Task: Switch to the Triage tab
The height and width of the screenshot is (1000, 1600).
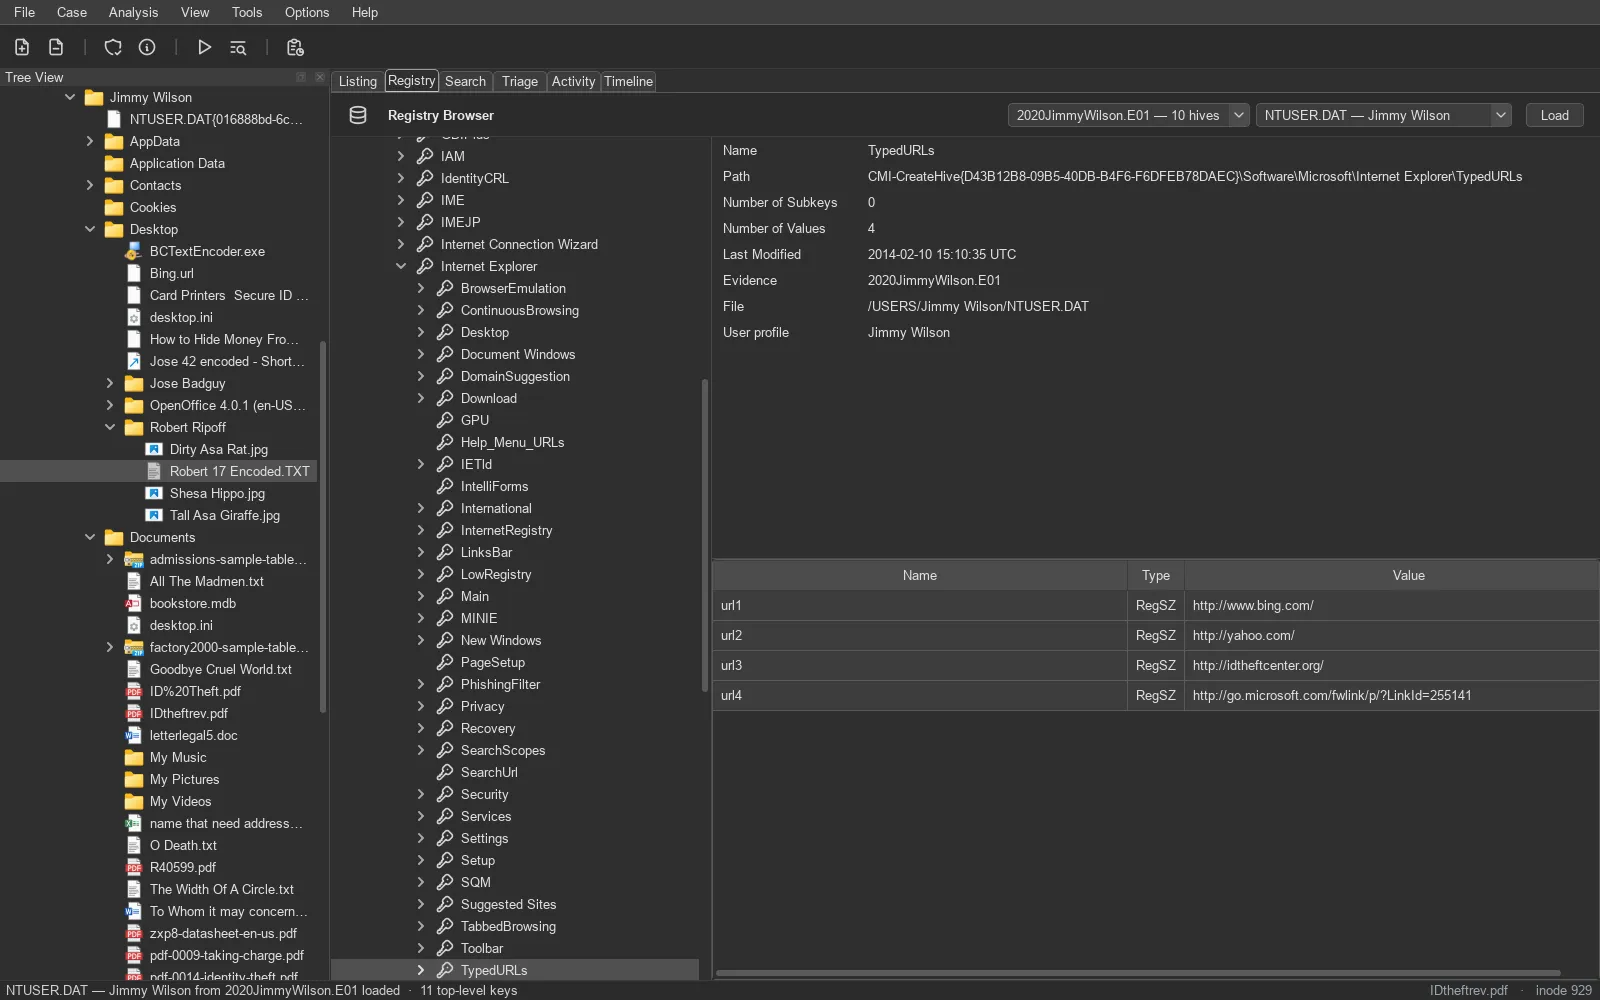Action: pos(519,81)
